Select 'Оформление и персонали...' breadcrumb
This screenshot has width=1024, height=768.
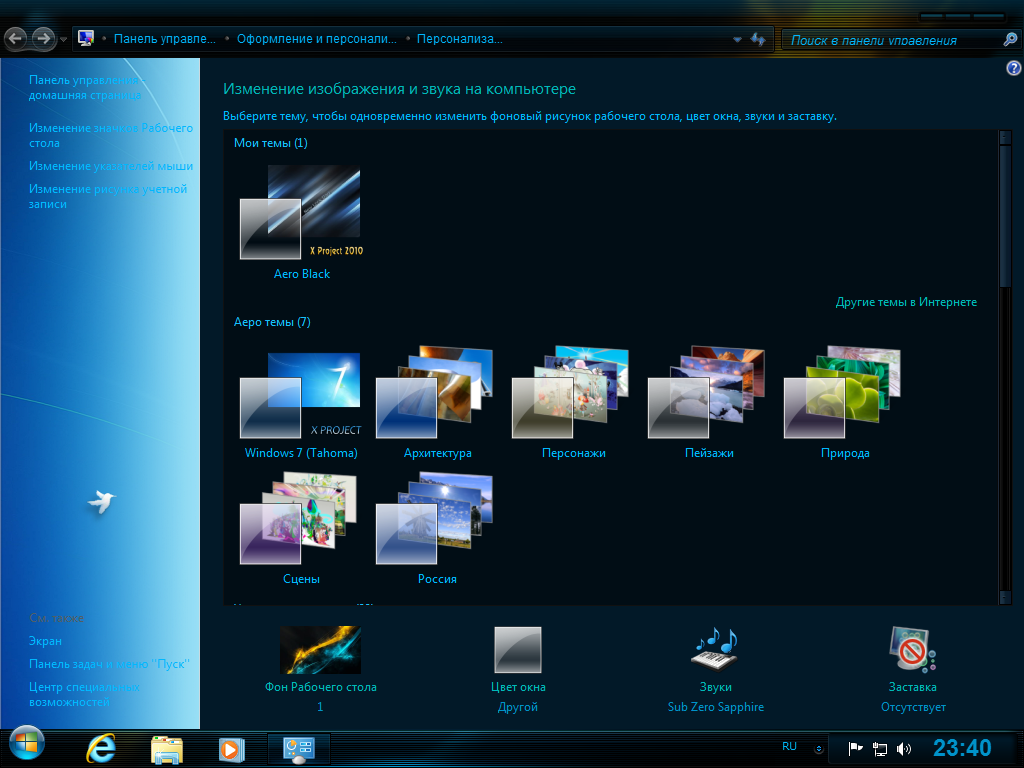point(317,39)
